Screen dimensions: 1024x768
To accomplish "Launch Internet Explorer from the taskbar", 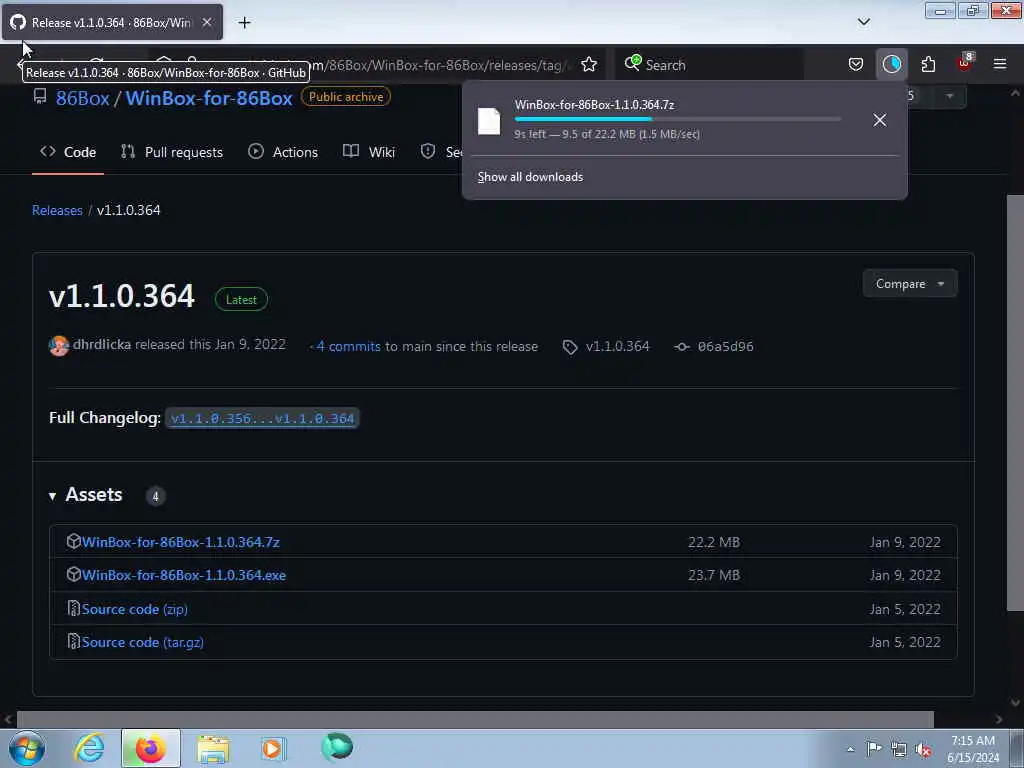I will pos(88,748).
